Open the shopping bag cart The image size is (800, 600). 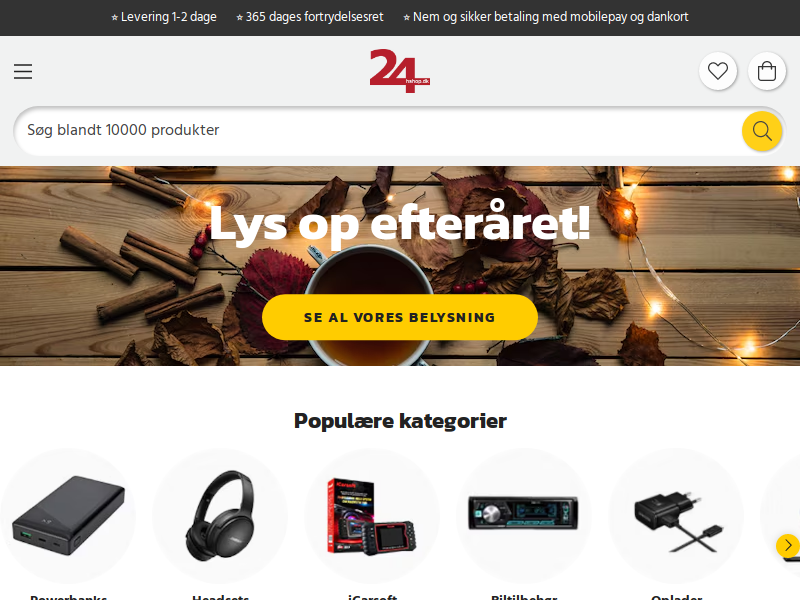coord(767,71)
